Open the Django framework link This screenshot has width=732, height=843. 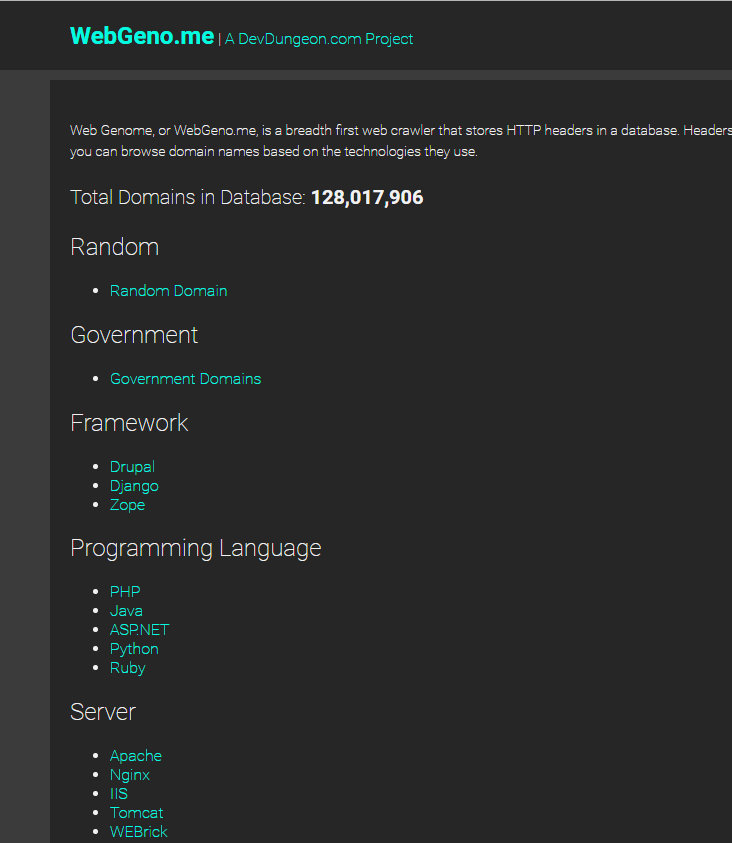[x=134, y=486]
